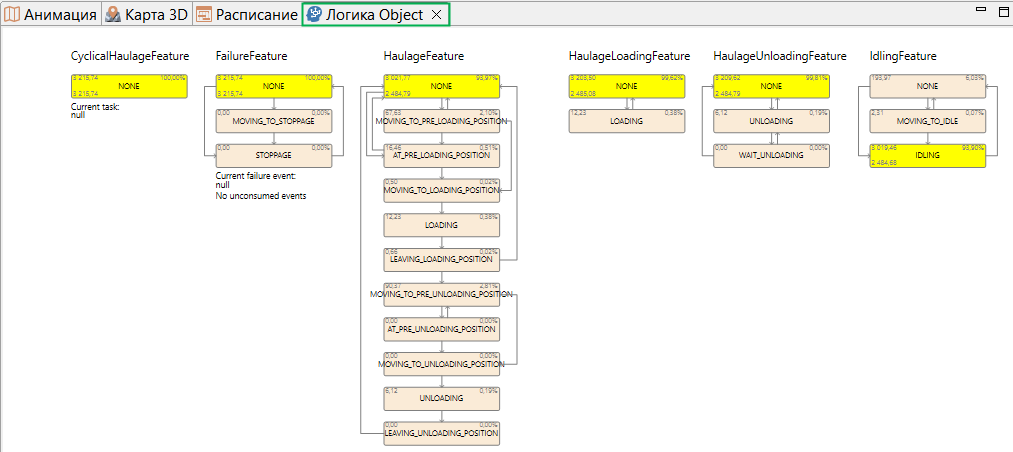
Task: Switch to the Анимация tab
Action: (x=51, y=14)
